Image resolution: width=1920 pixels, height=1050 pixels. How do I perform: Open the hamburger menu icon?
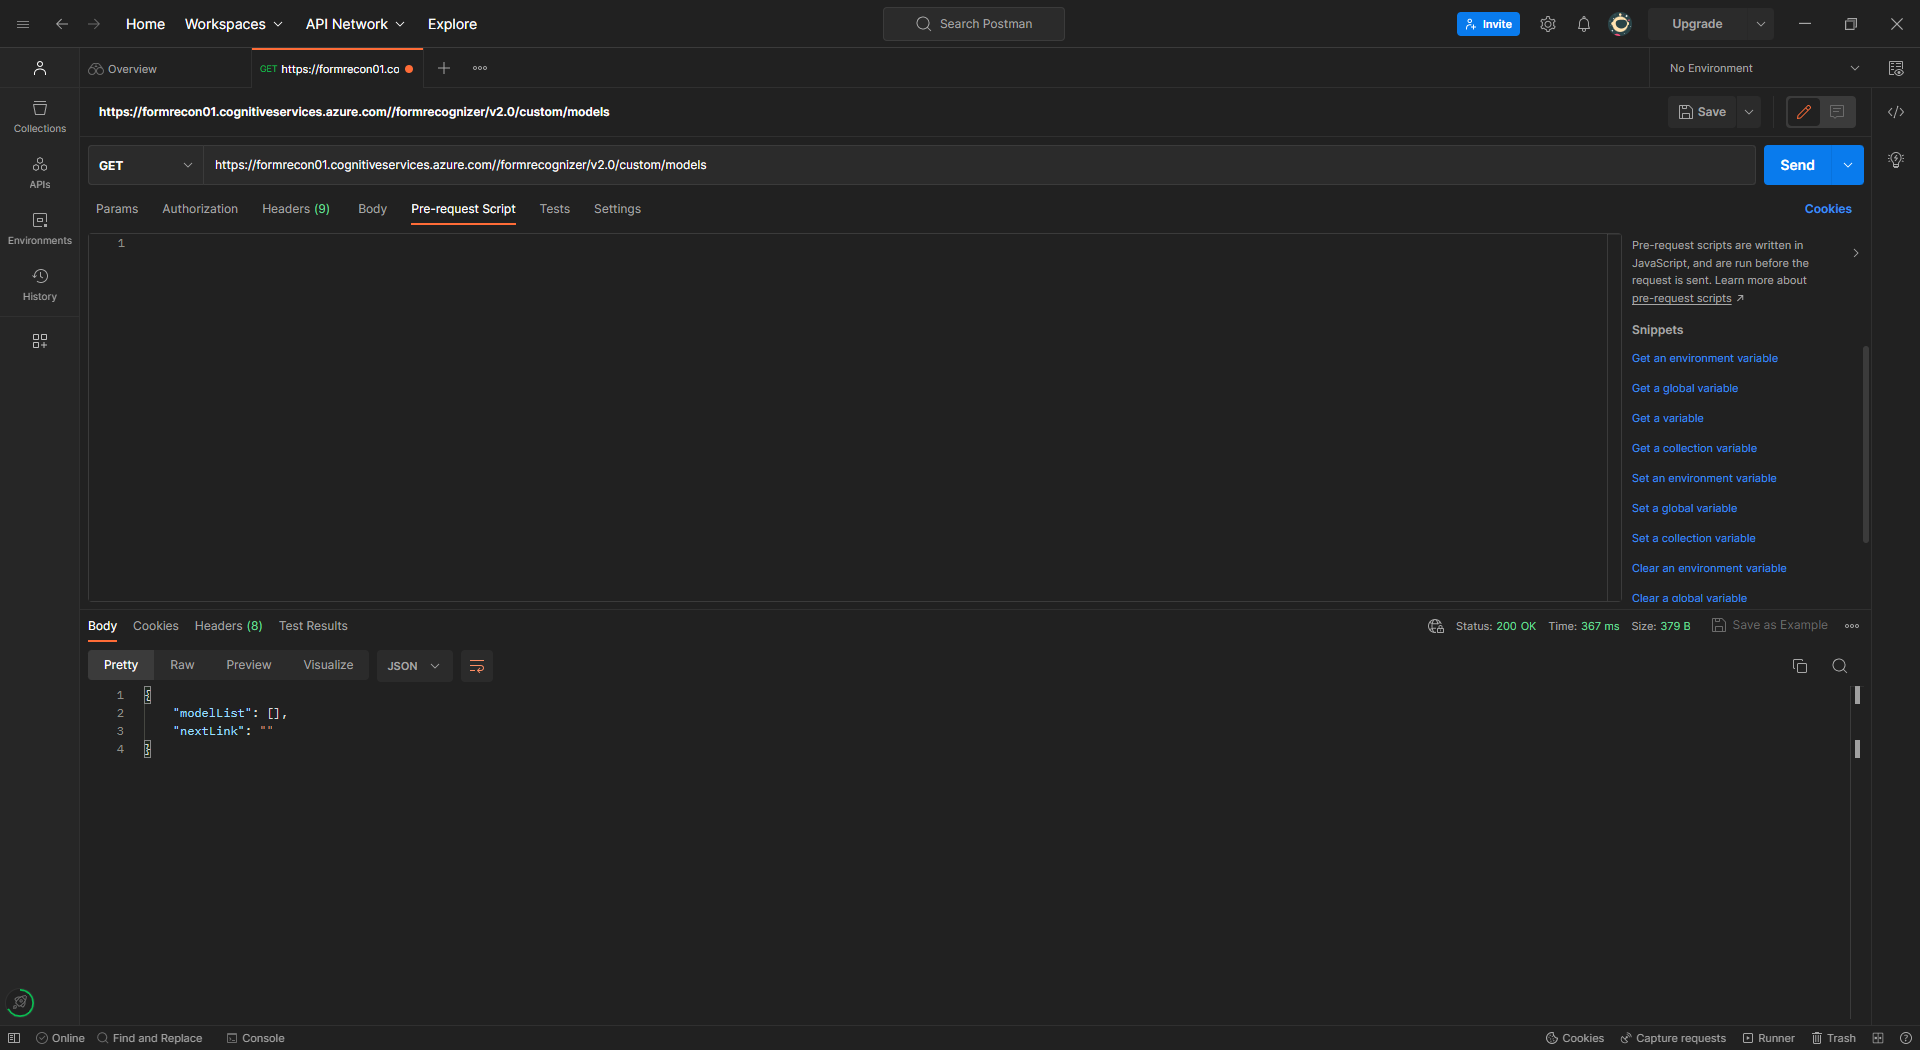tap(23, 24)
